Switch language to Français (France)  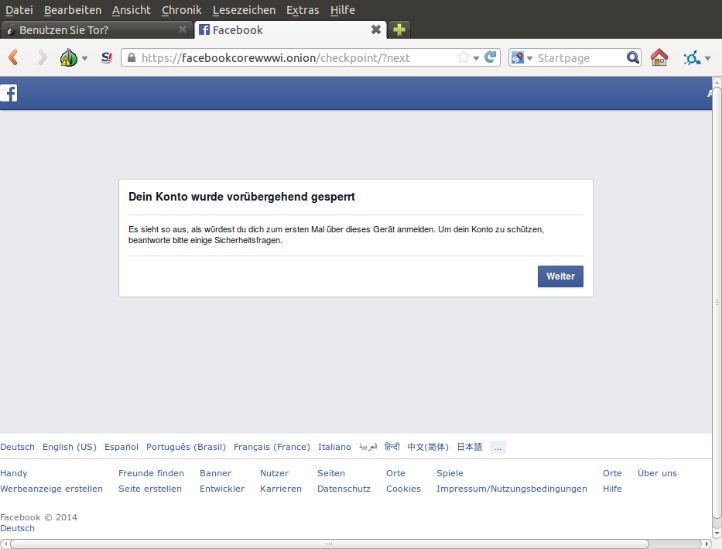tap(272, 447)
